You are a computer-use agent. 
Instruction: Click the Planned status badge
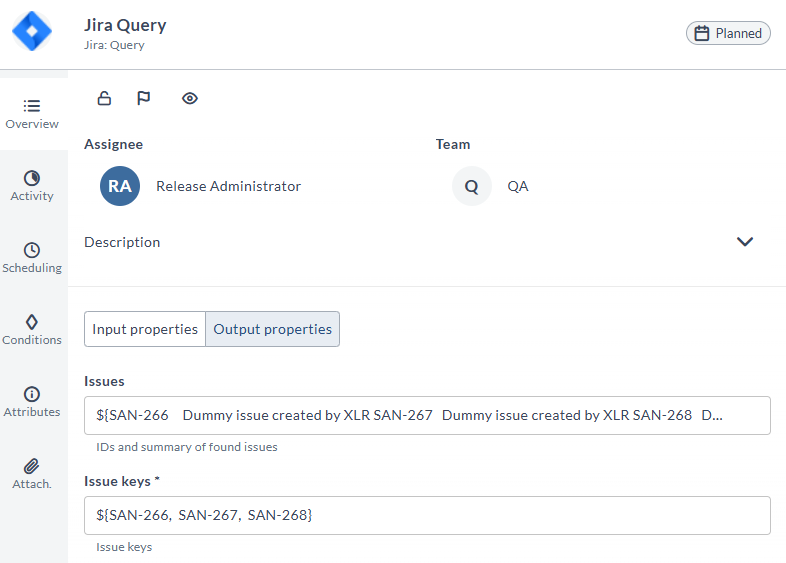(x=728, y=33)
